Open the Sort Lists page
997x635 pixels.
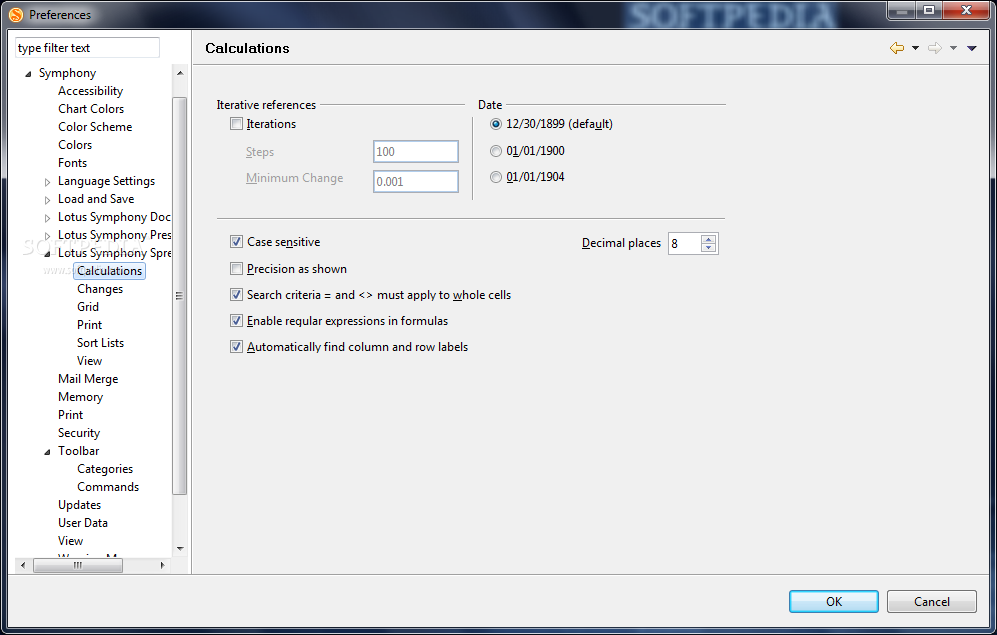100,343
